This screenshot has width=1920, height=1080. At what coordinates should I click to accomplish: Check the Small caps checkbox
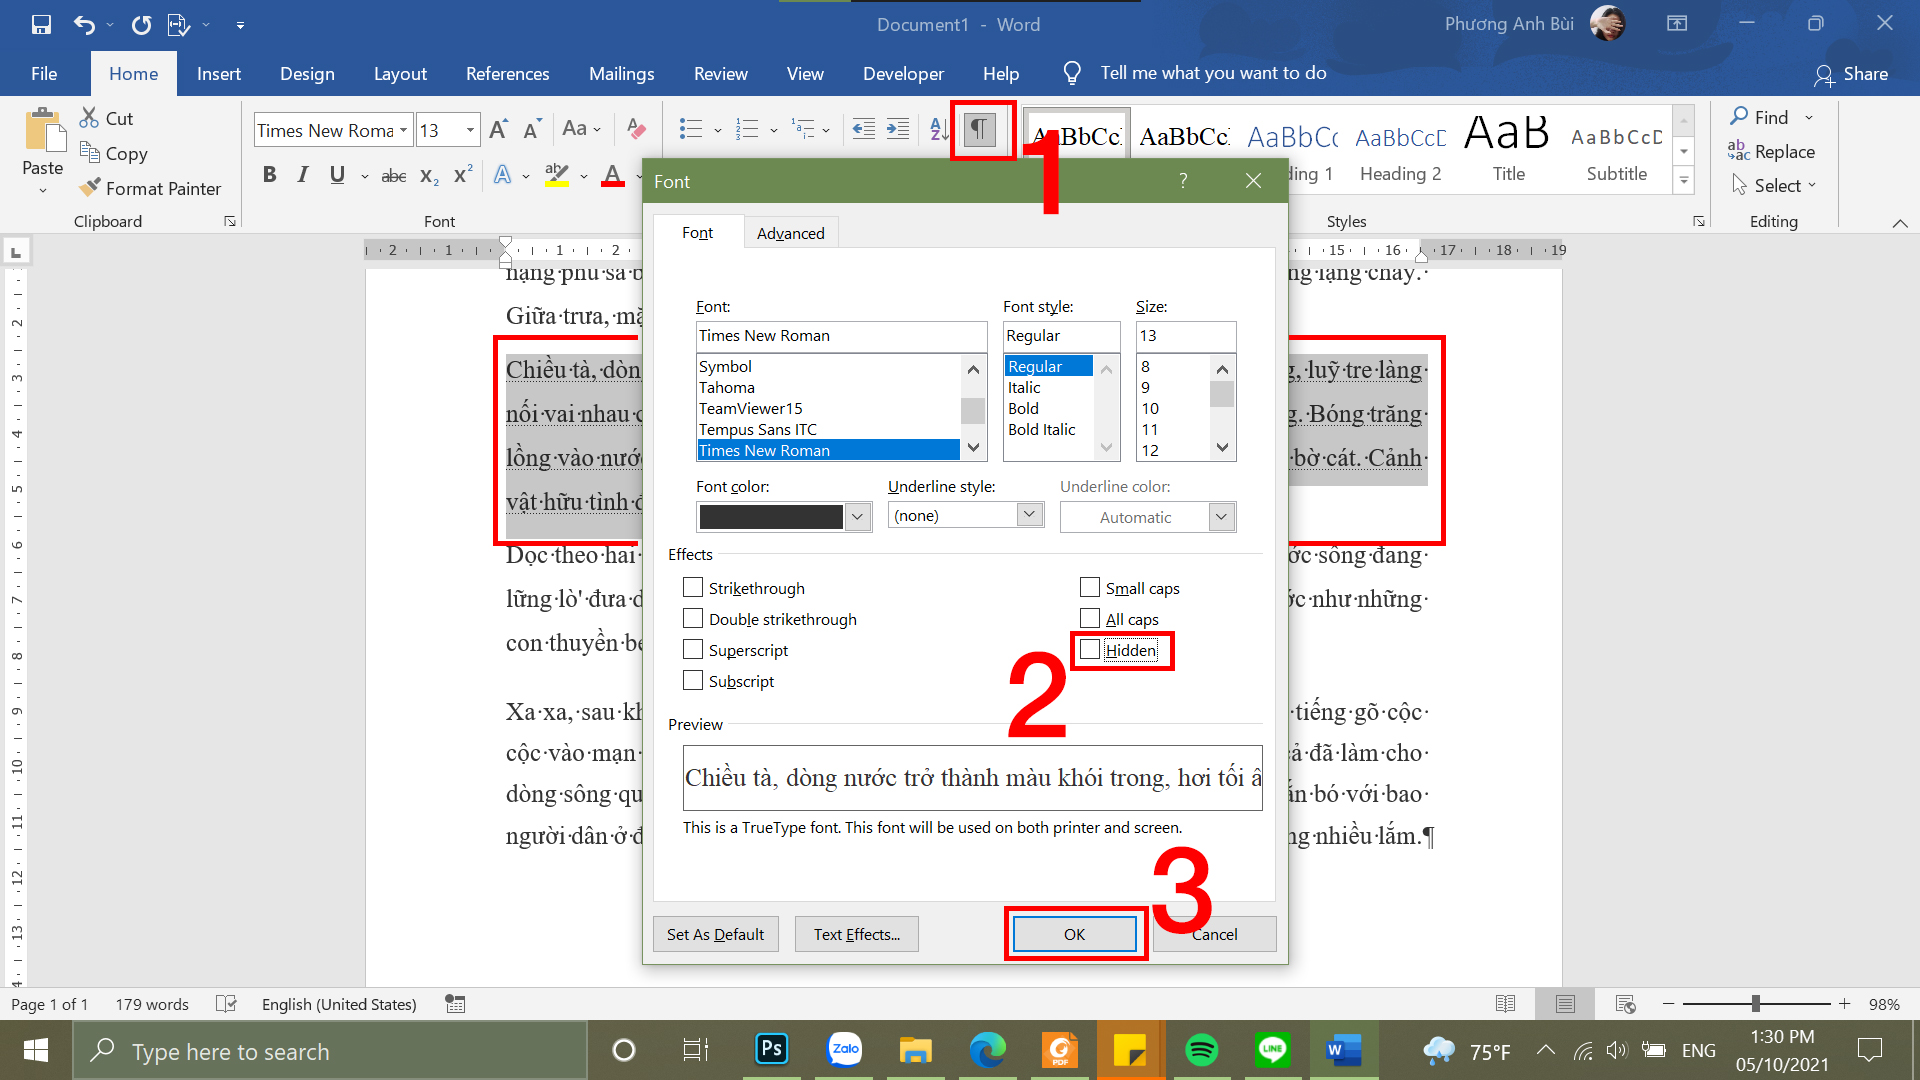tap(1090, 588)
